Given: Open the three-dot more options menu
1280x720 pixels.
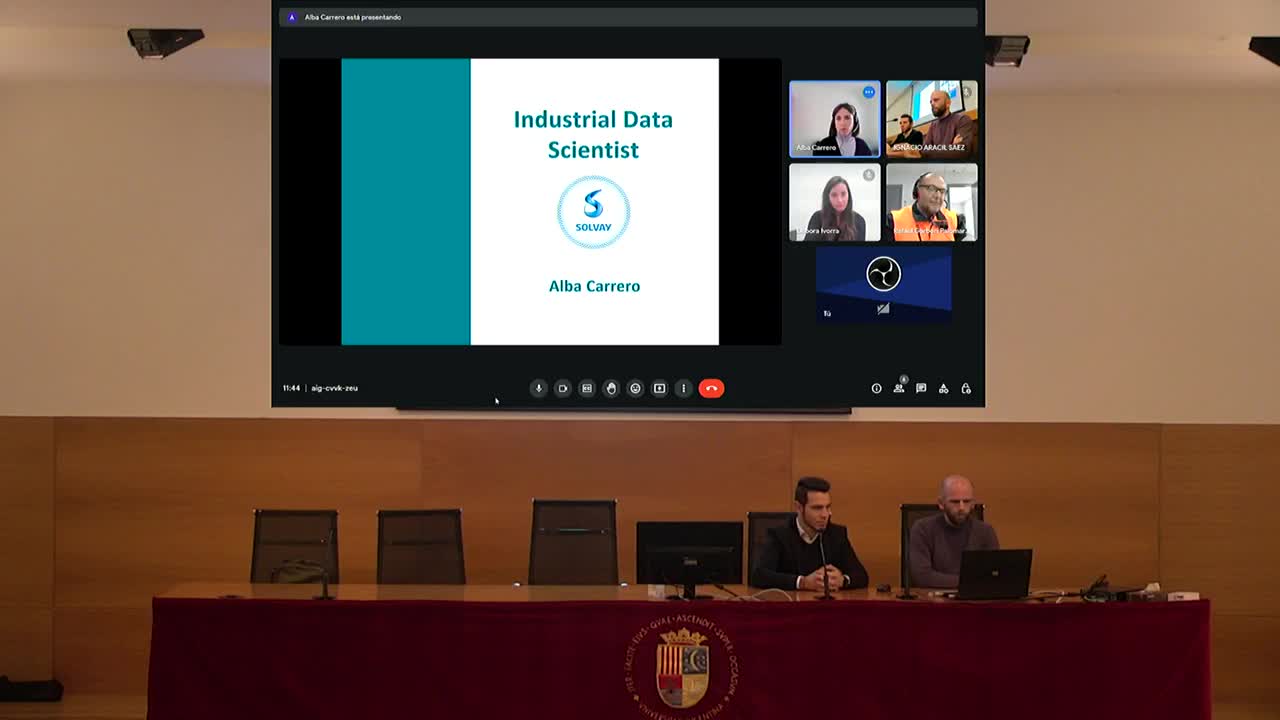Looking at the screenshot, I should [x=683, y=388].
